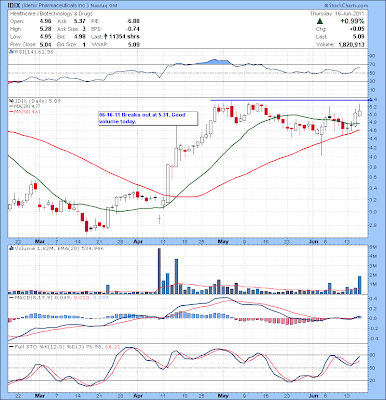Click the IDIX (Daily) candlestick legend icon

click(x=11, y=101)
